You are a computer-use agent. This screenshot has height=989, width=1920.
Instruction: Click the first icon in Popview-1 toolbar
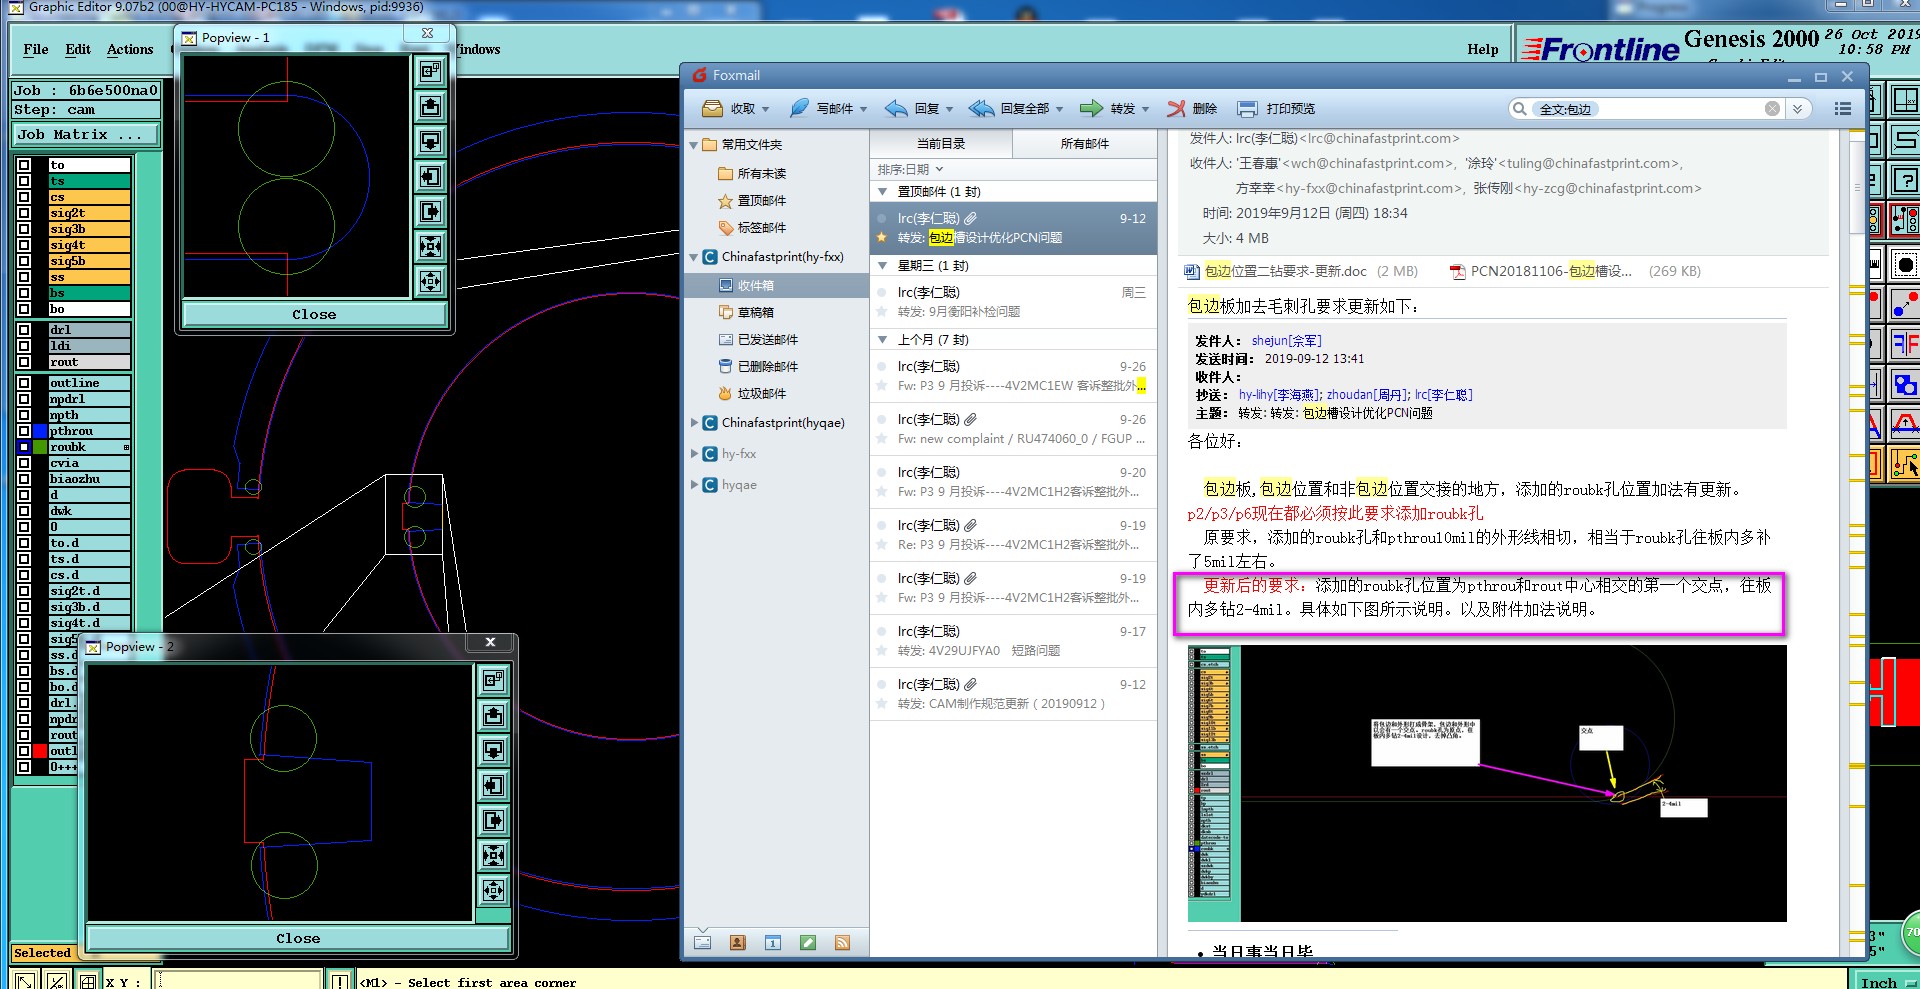click(430, 71)
